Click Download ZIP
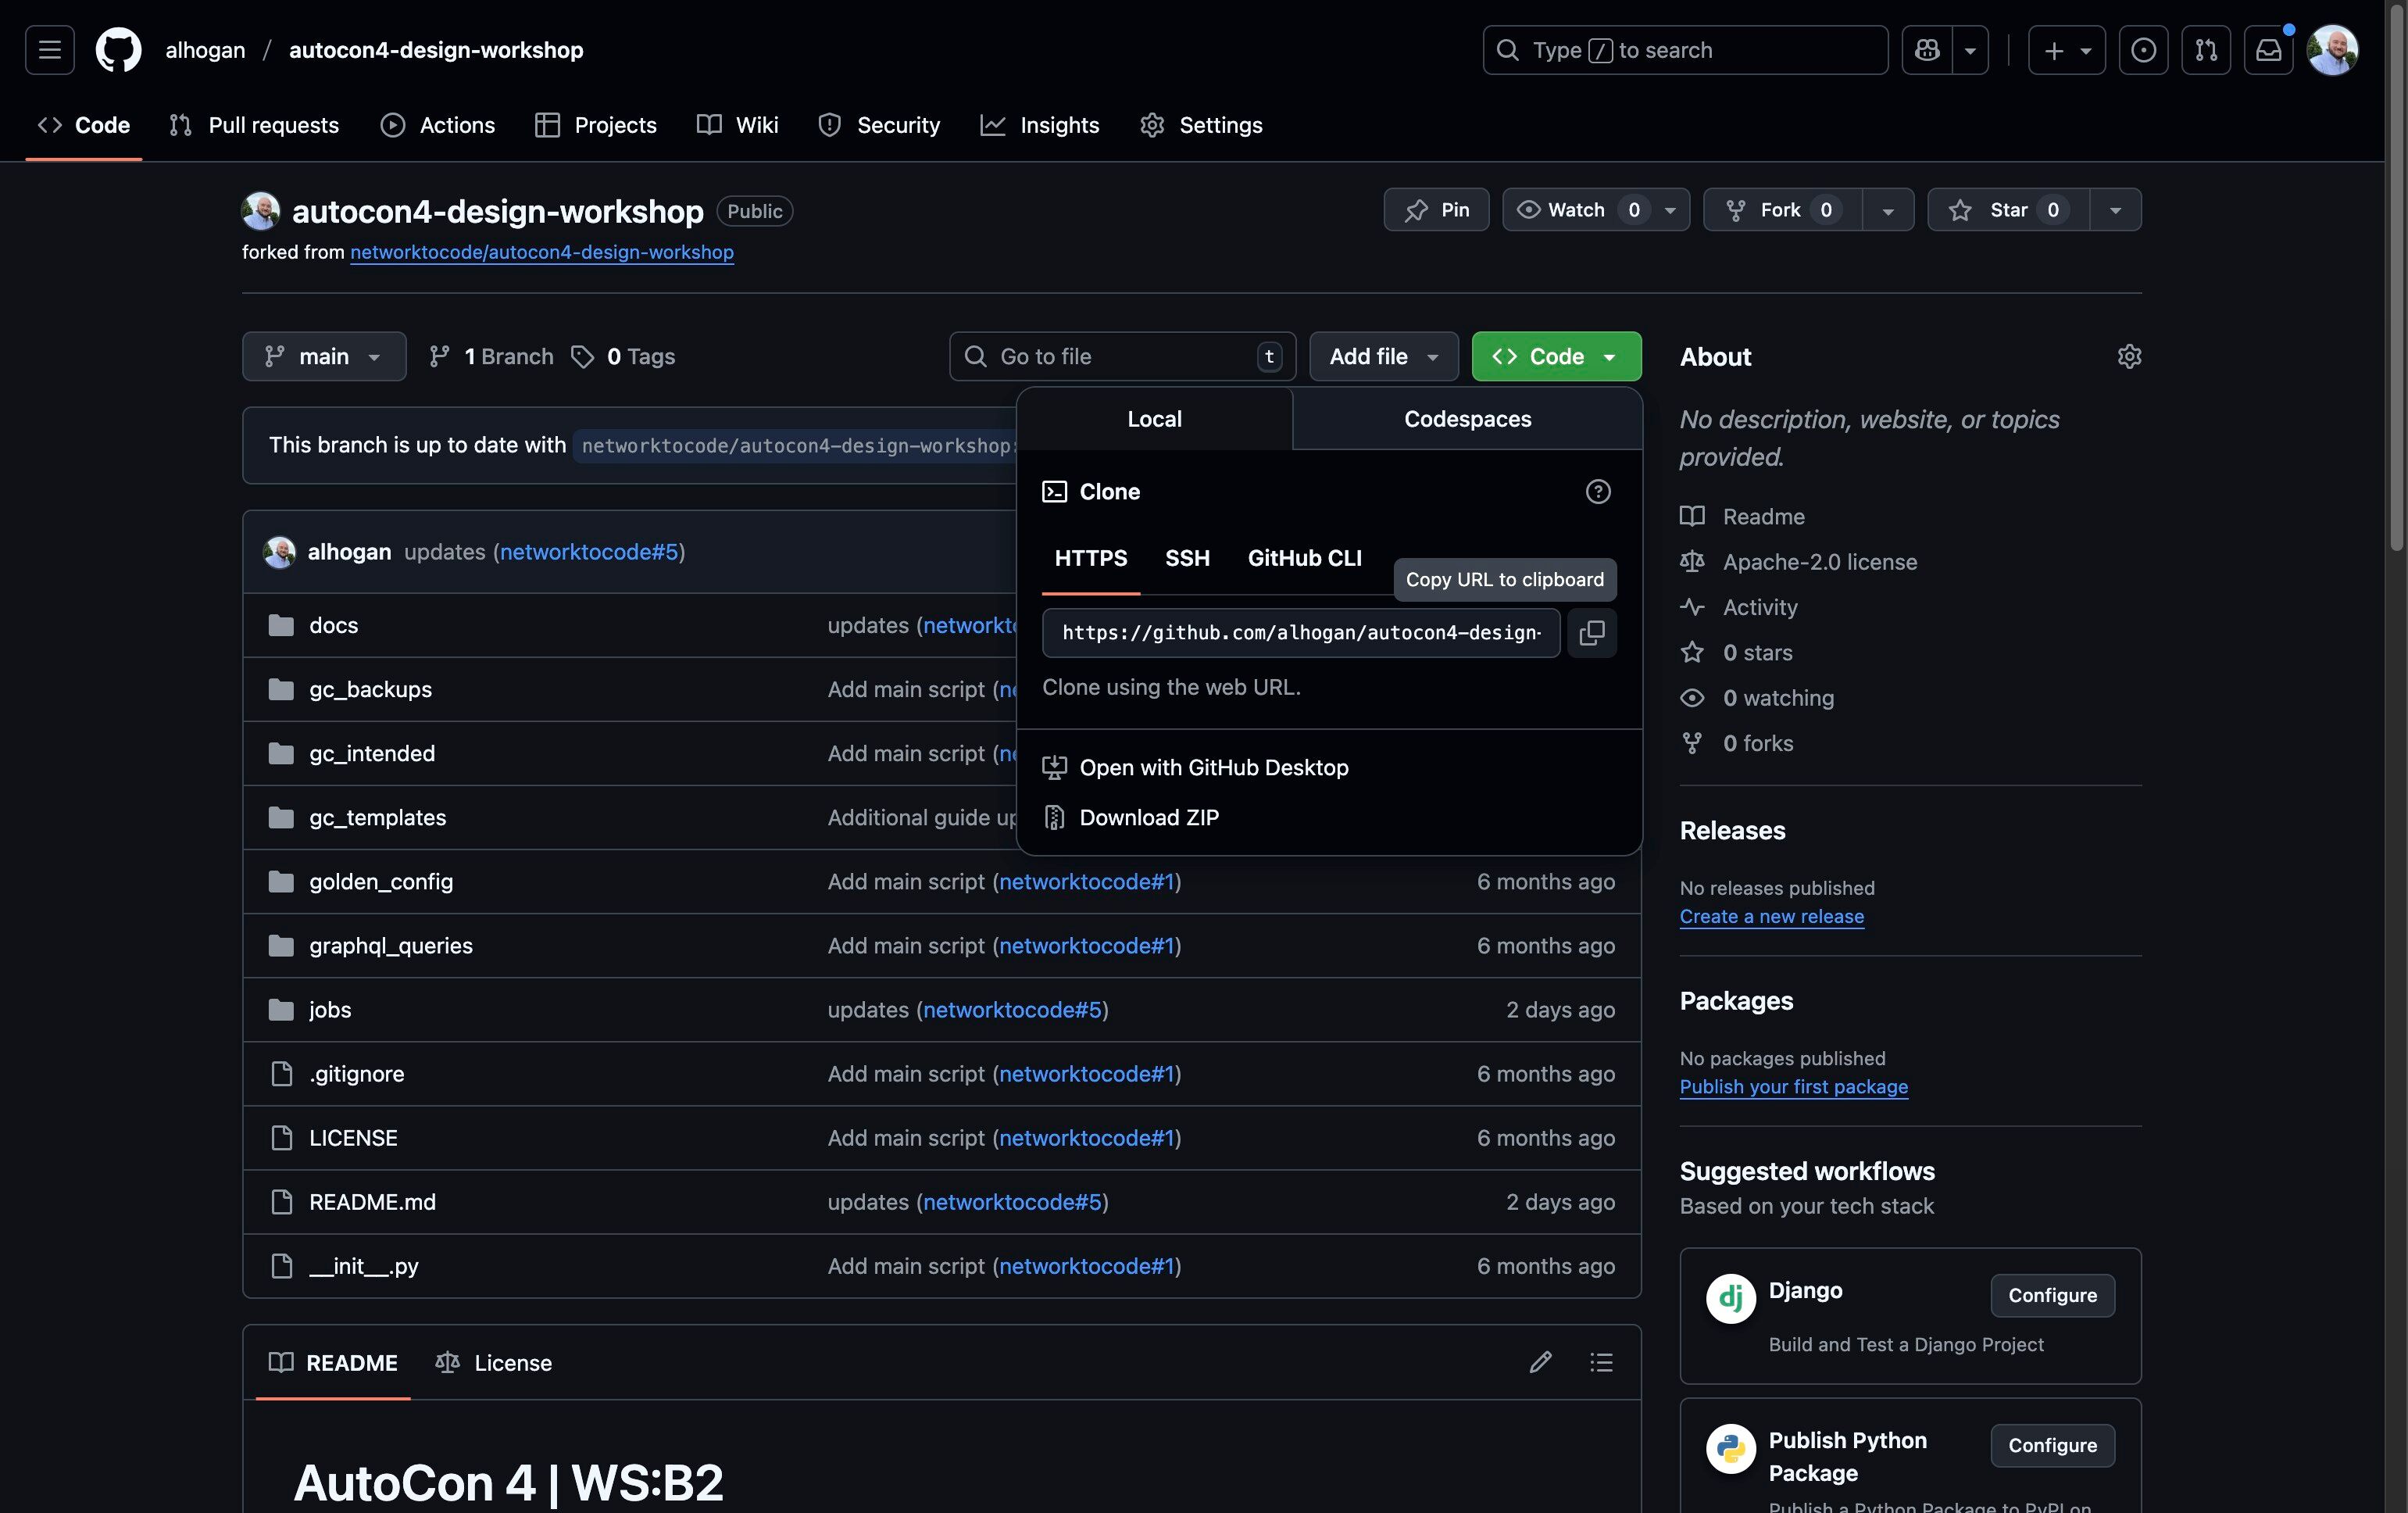 click(1148, 818)
